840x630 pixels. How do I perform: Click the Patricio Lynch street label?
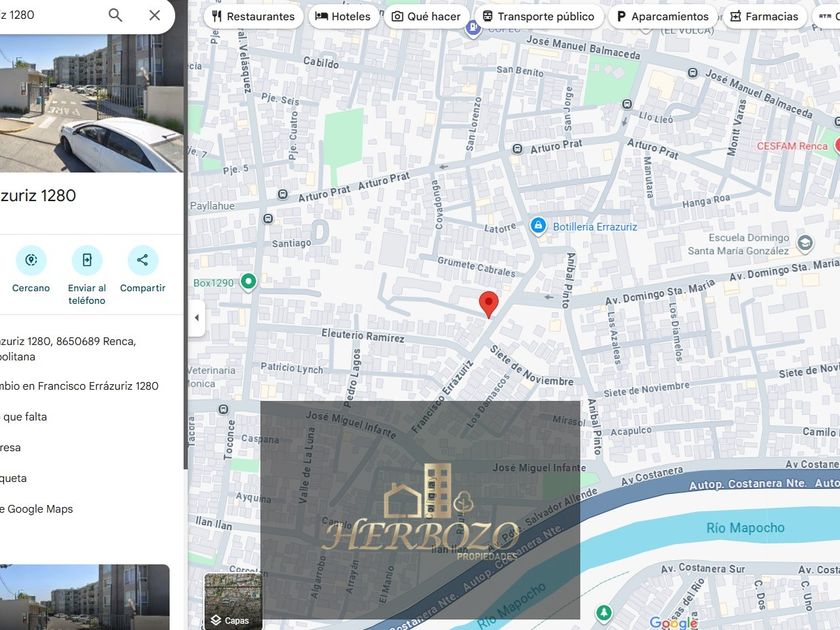291,368
